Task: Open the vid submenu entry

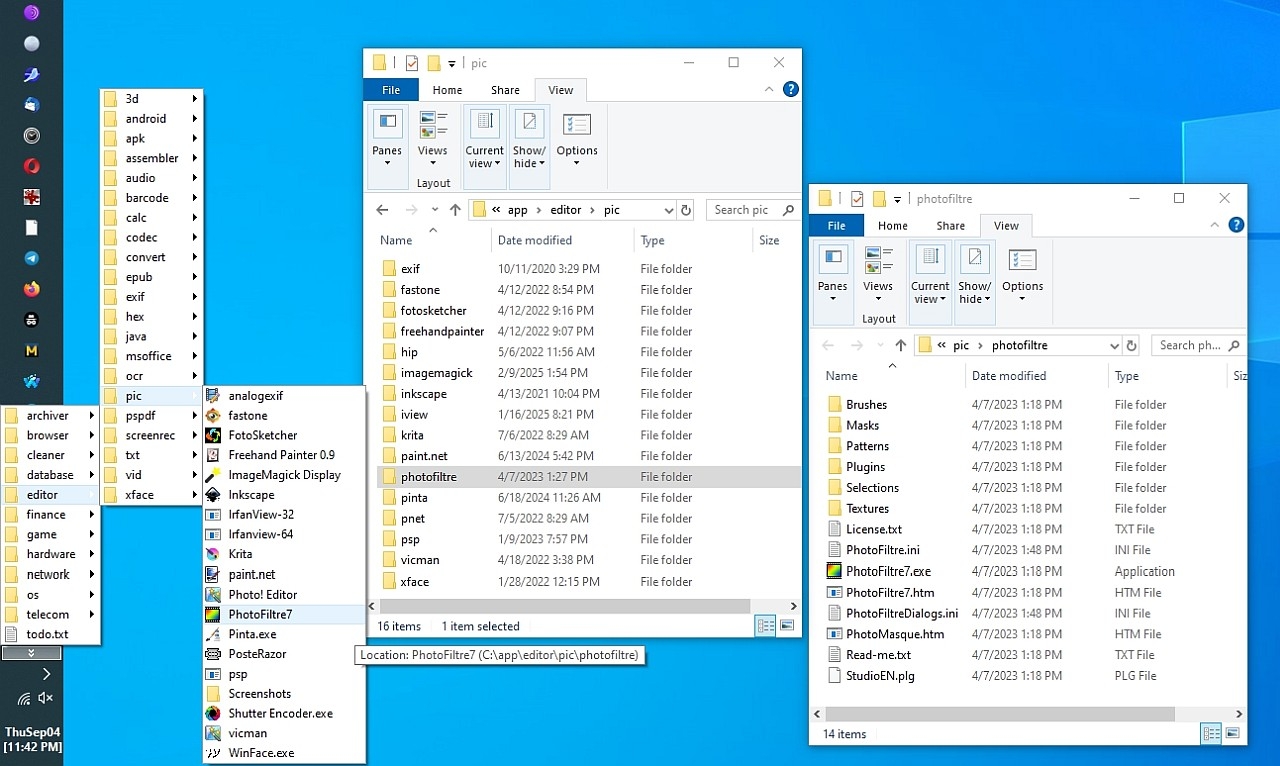Action: (152, 475)
